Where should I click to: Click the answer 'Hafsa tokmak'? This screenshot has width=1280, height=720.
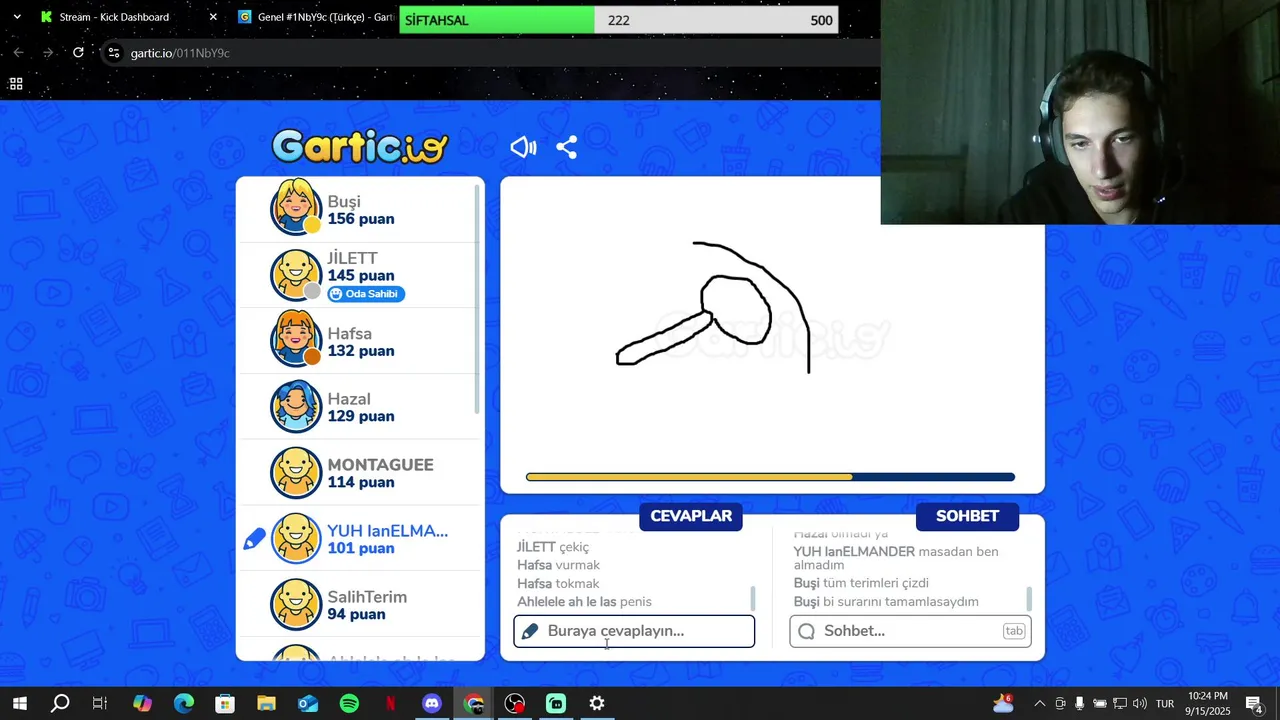(x=558, y=583)
